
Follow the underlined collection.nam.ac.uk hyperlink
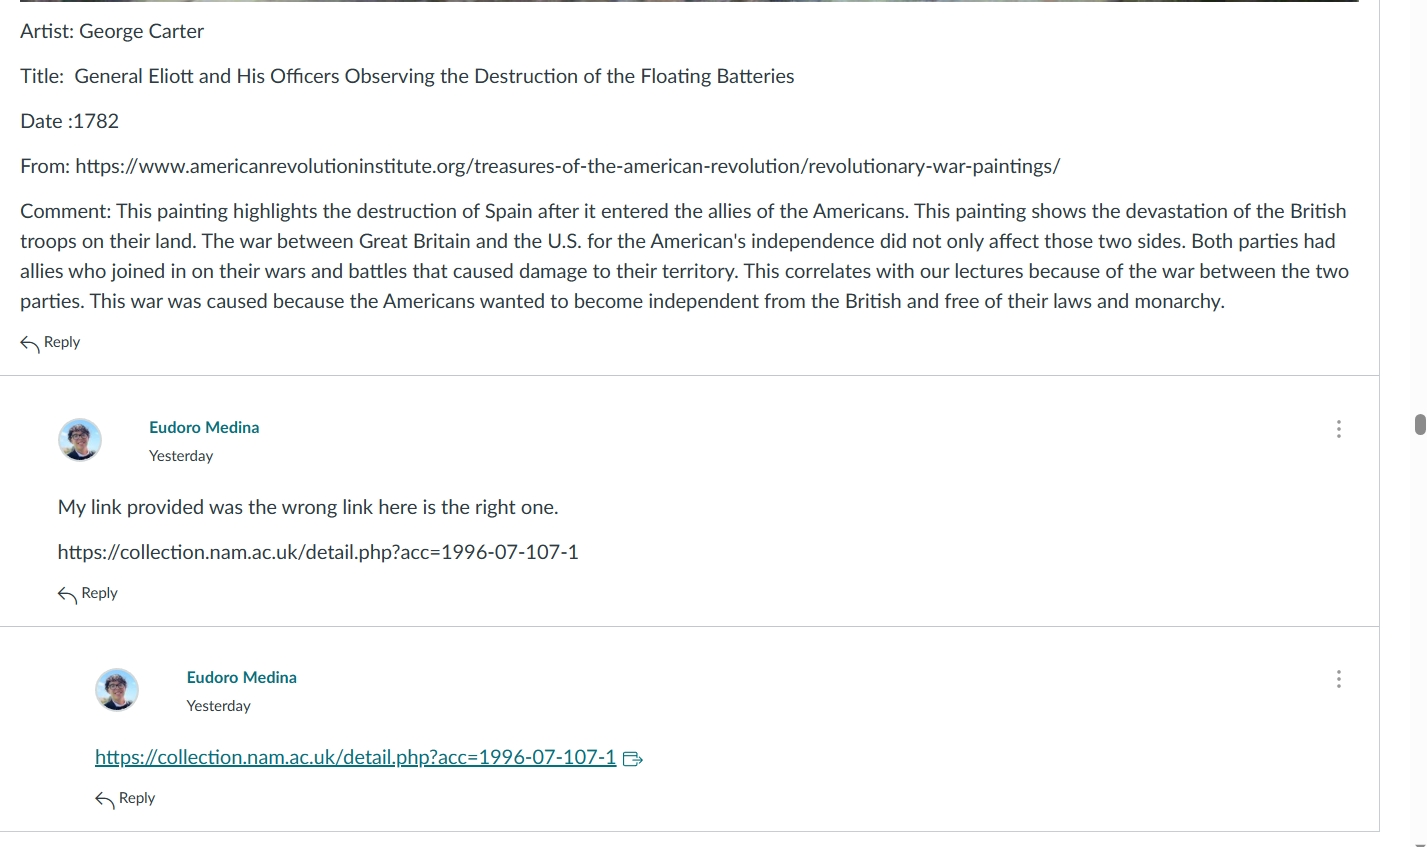355,757
